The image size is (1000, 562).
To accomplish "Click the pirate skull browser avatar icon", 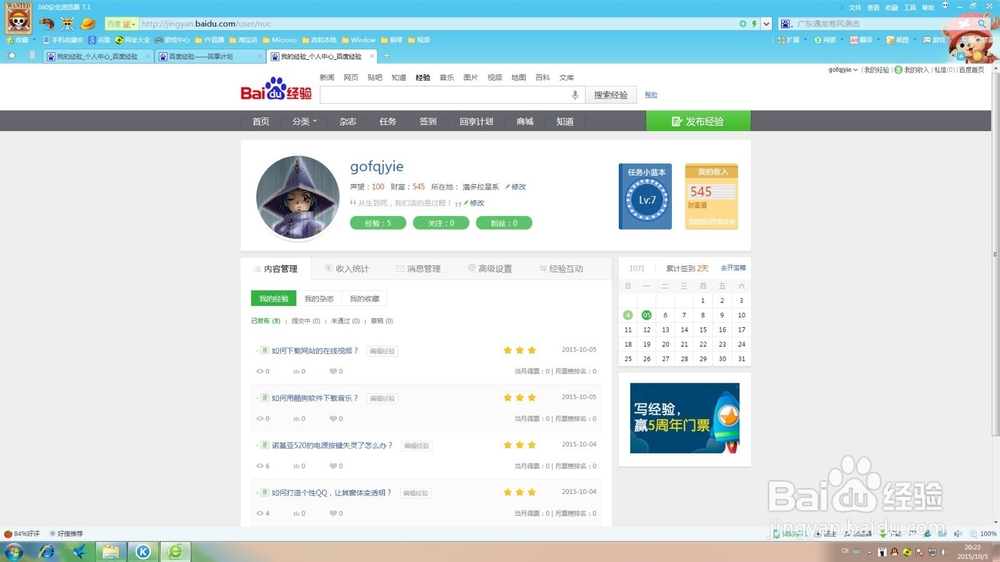I will coord(18,17).
